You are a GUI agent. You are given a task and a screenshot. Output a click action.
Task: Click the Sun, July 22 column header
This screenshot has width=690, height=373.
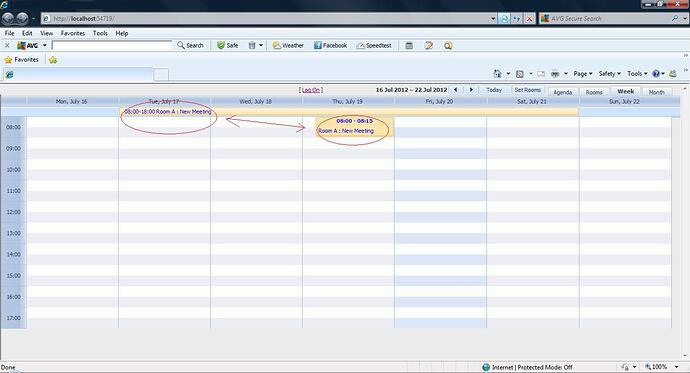[x=624, y=101]
